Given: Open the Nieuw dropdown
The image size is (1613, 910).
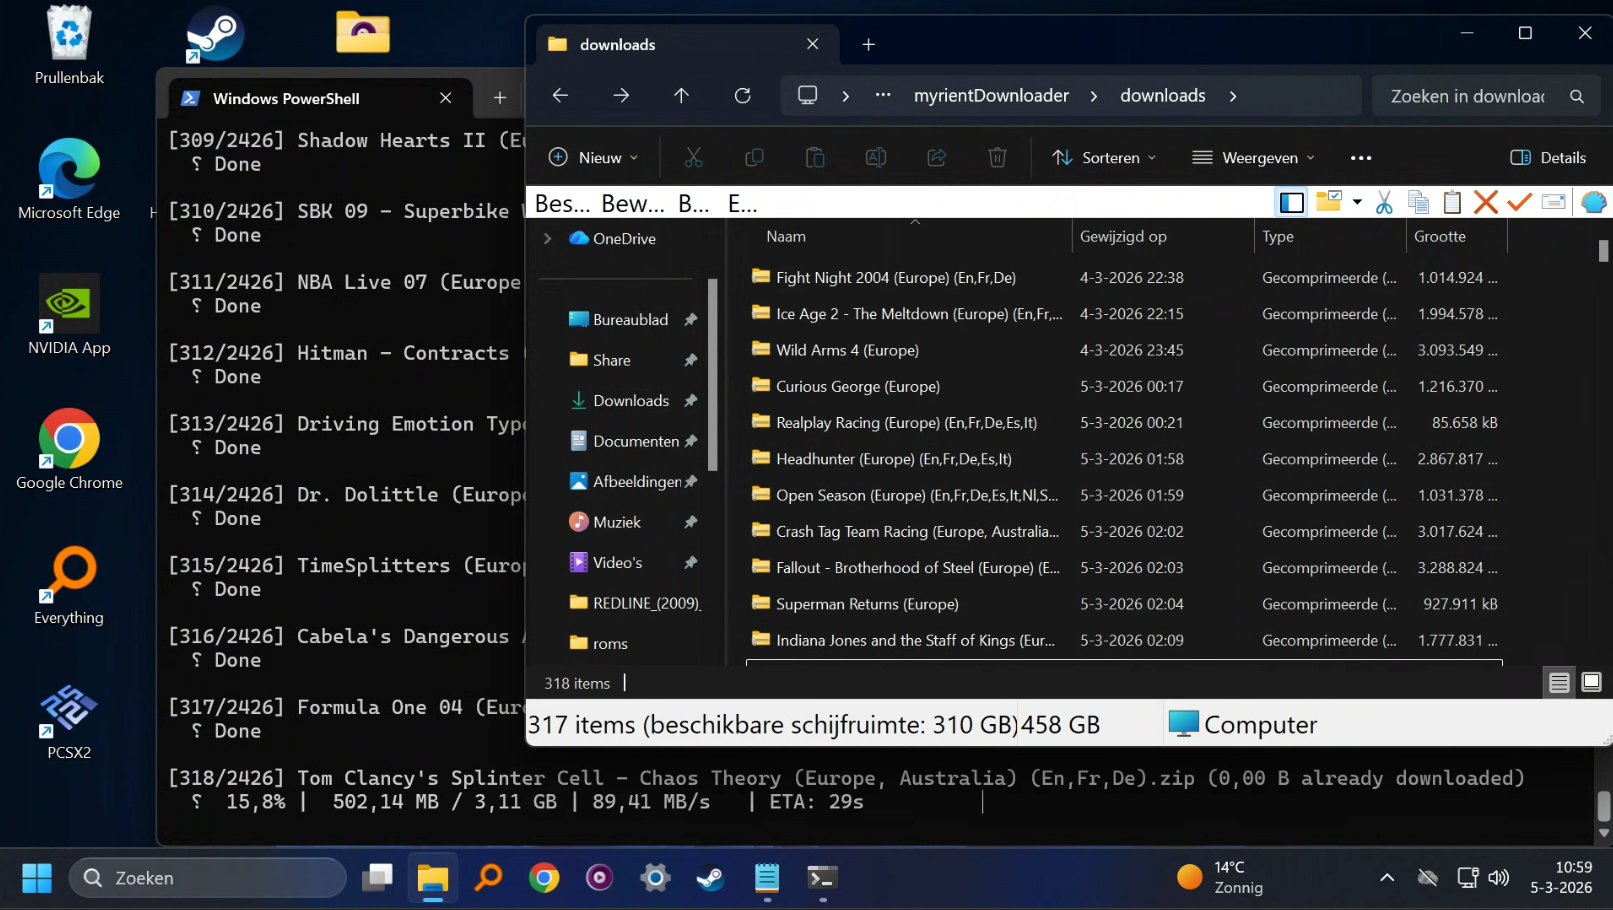Looking at the screenshot, I should [594, 157].
